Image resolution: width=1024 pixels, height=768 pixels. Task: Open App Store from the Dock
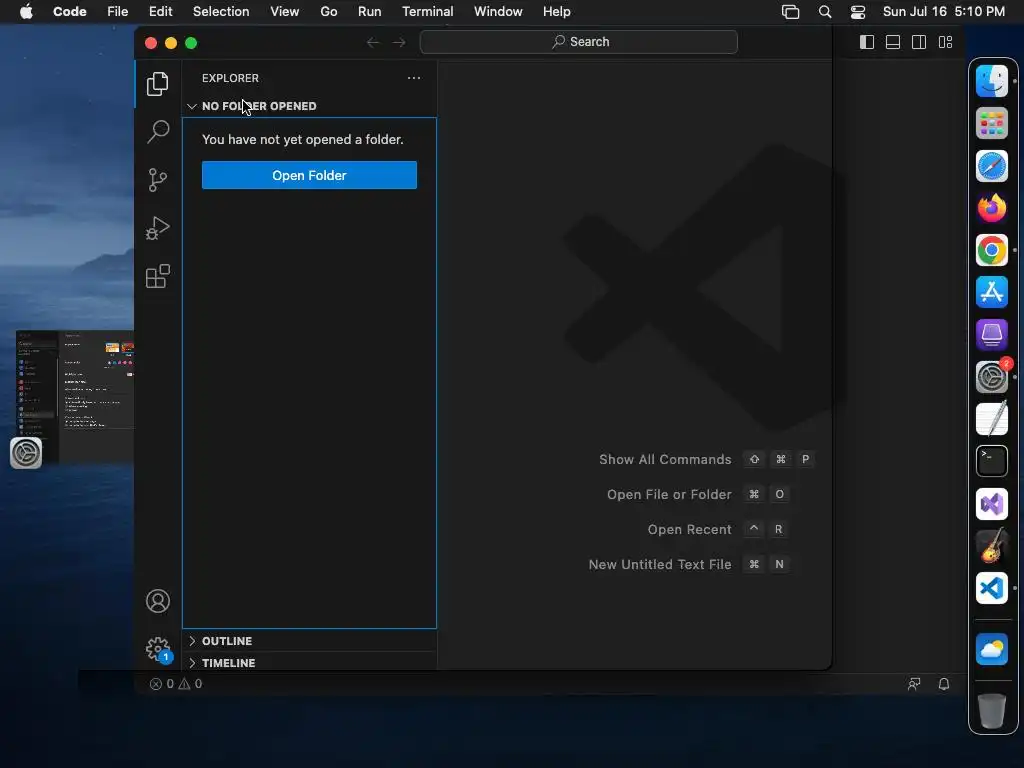pyautogui.click(x=991, y=292)
